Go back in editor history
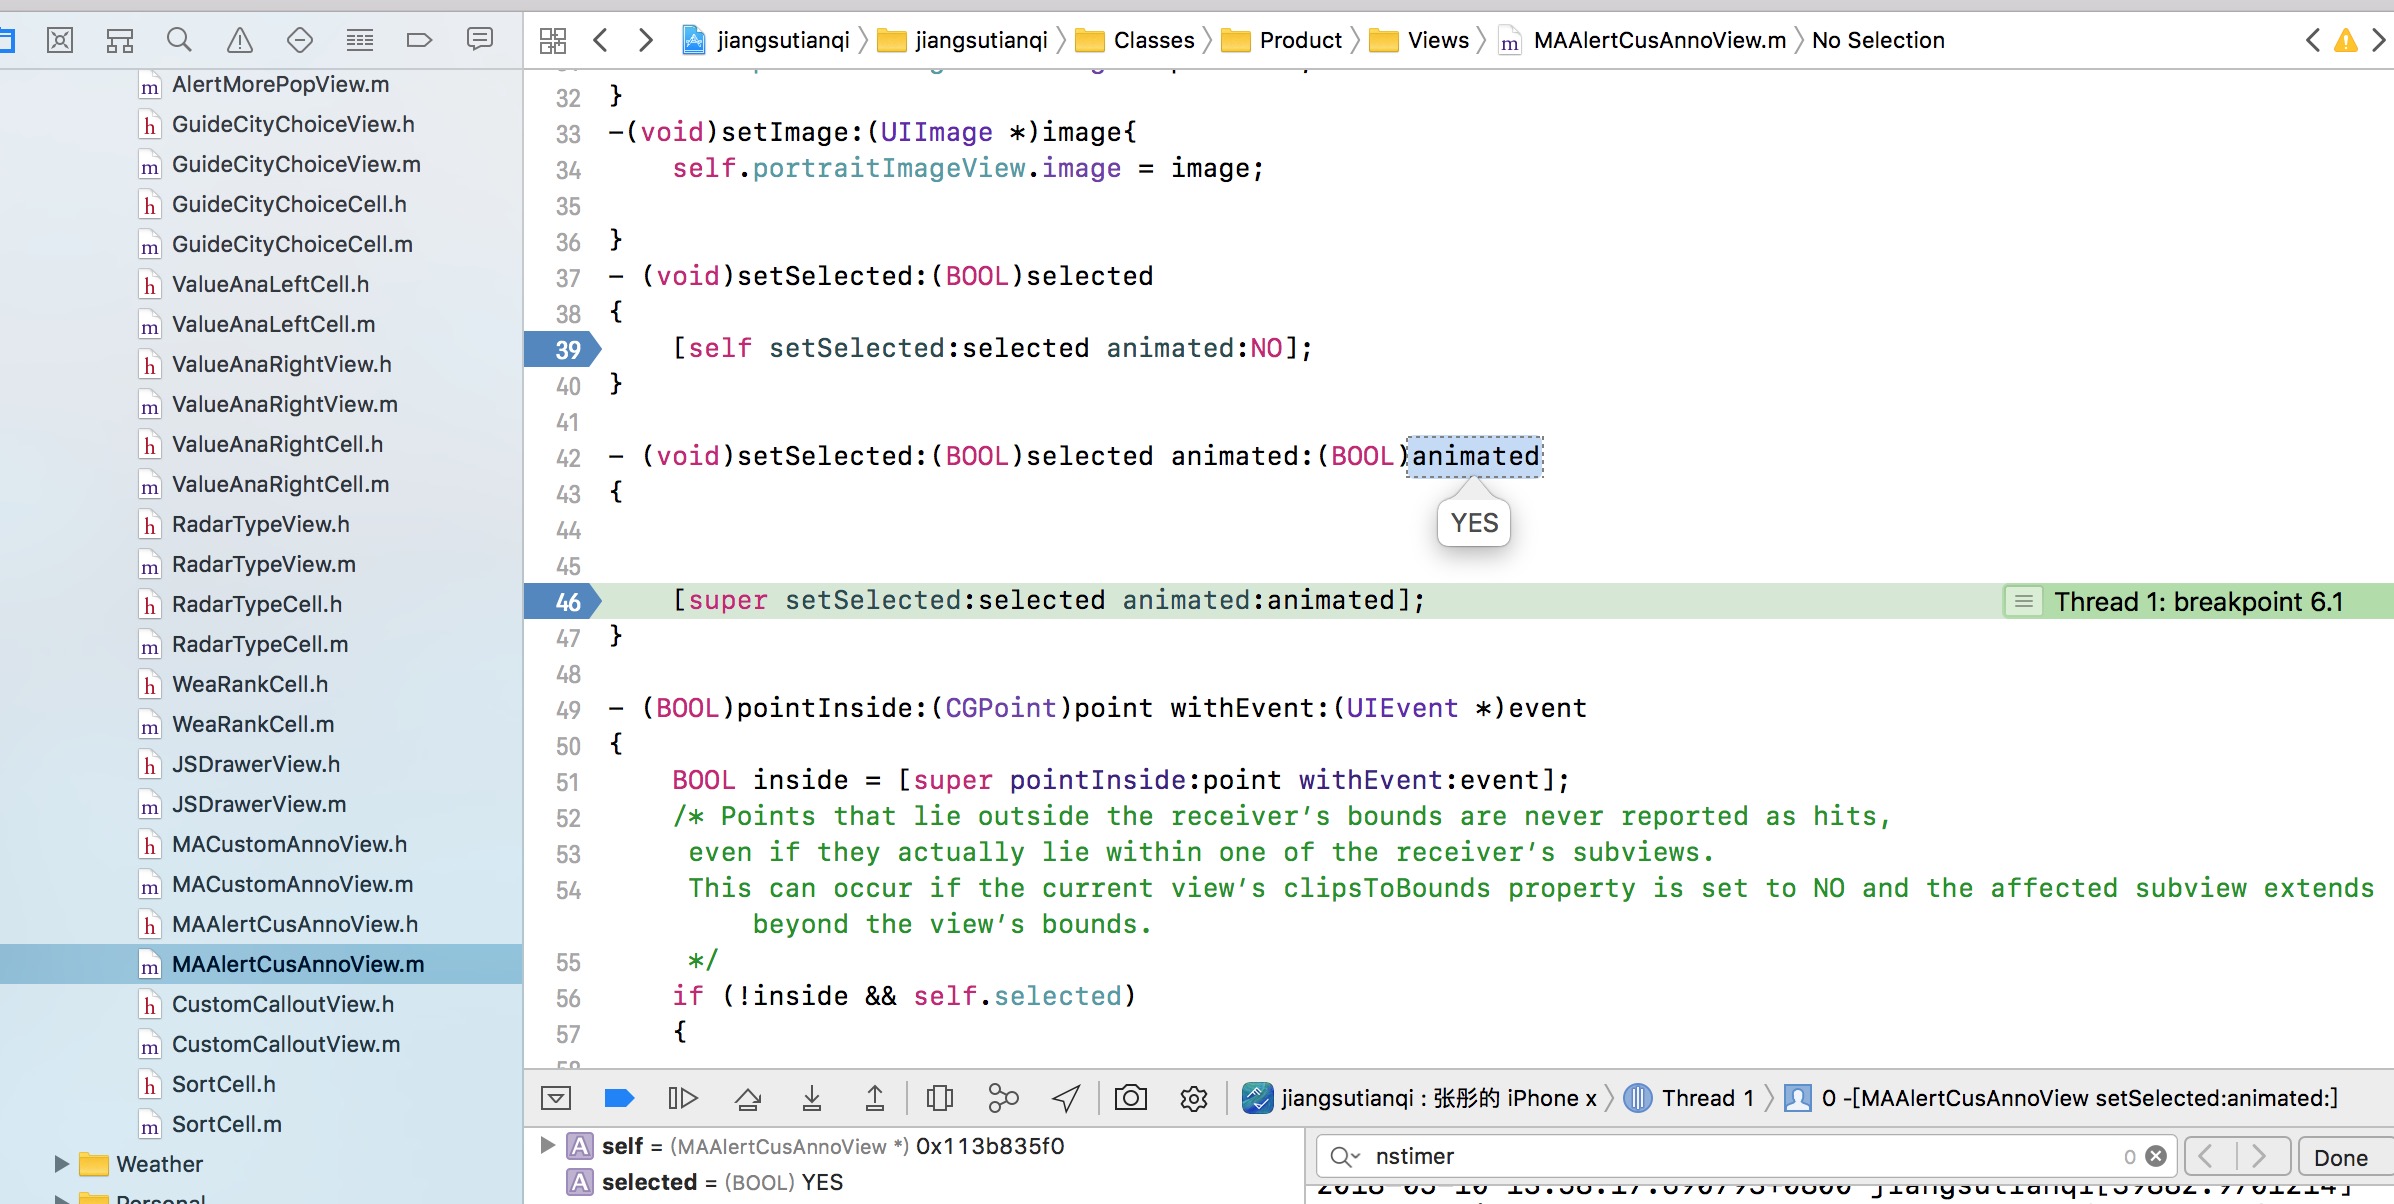2394x1204 pixels. pyautogui.click(x=601, y=40)
